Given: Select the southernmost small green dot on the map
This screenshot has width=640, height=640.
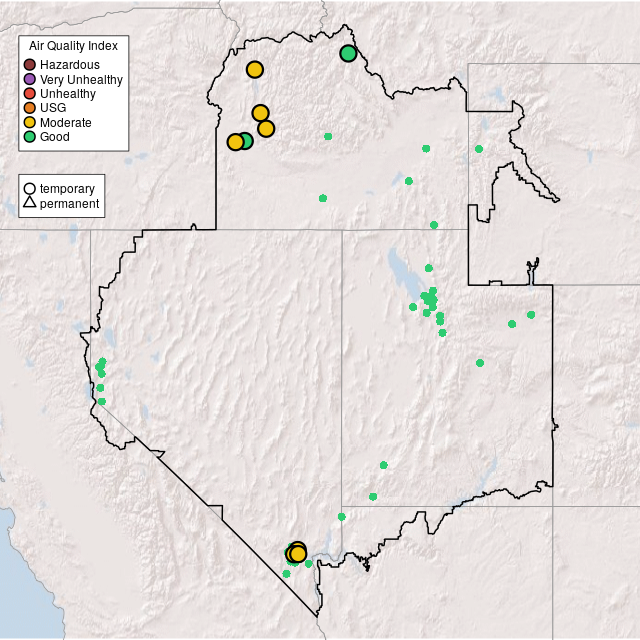Looking at the screenshot, I should click(x=286, y=574).
